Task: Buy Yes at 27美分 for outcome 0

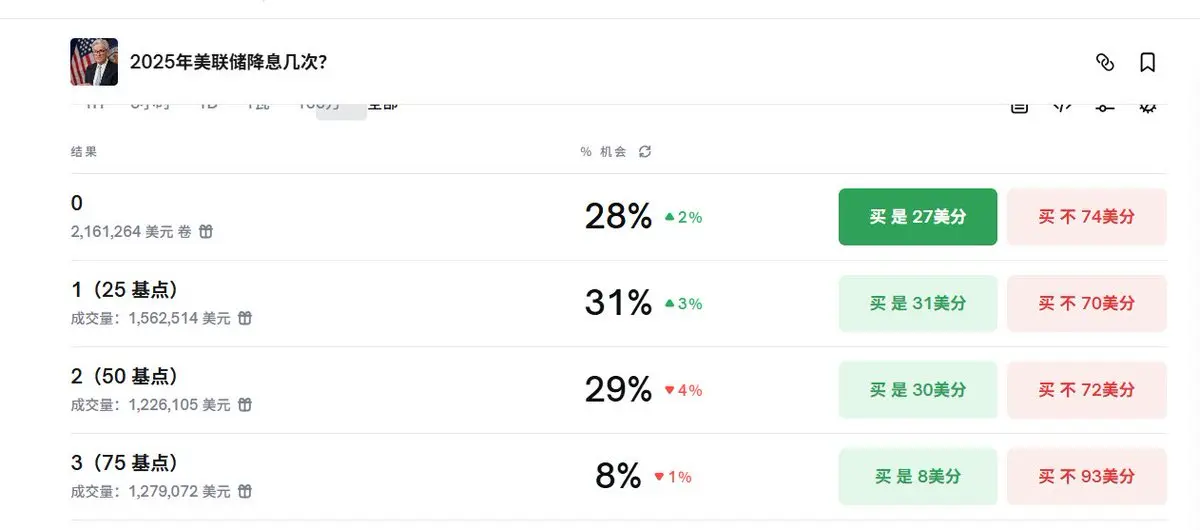Action: (918, 217)
